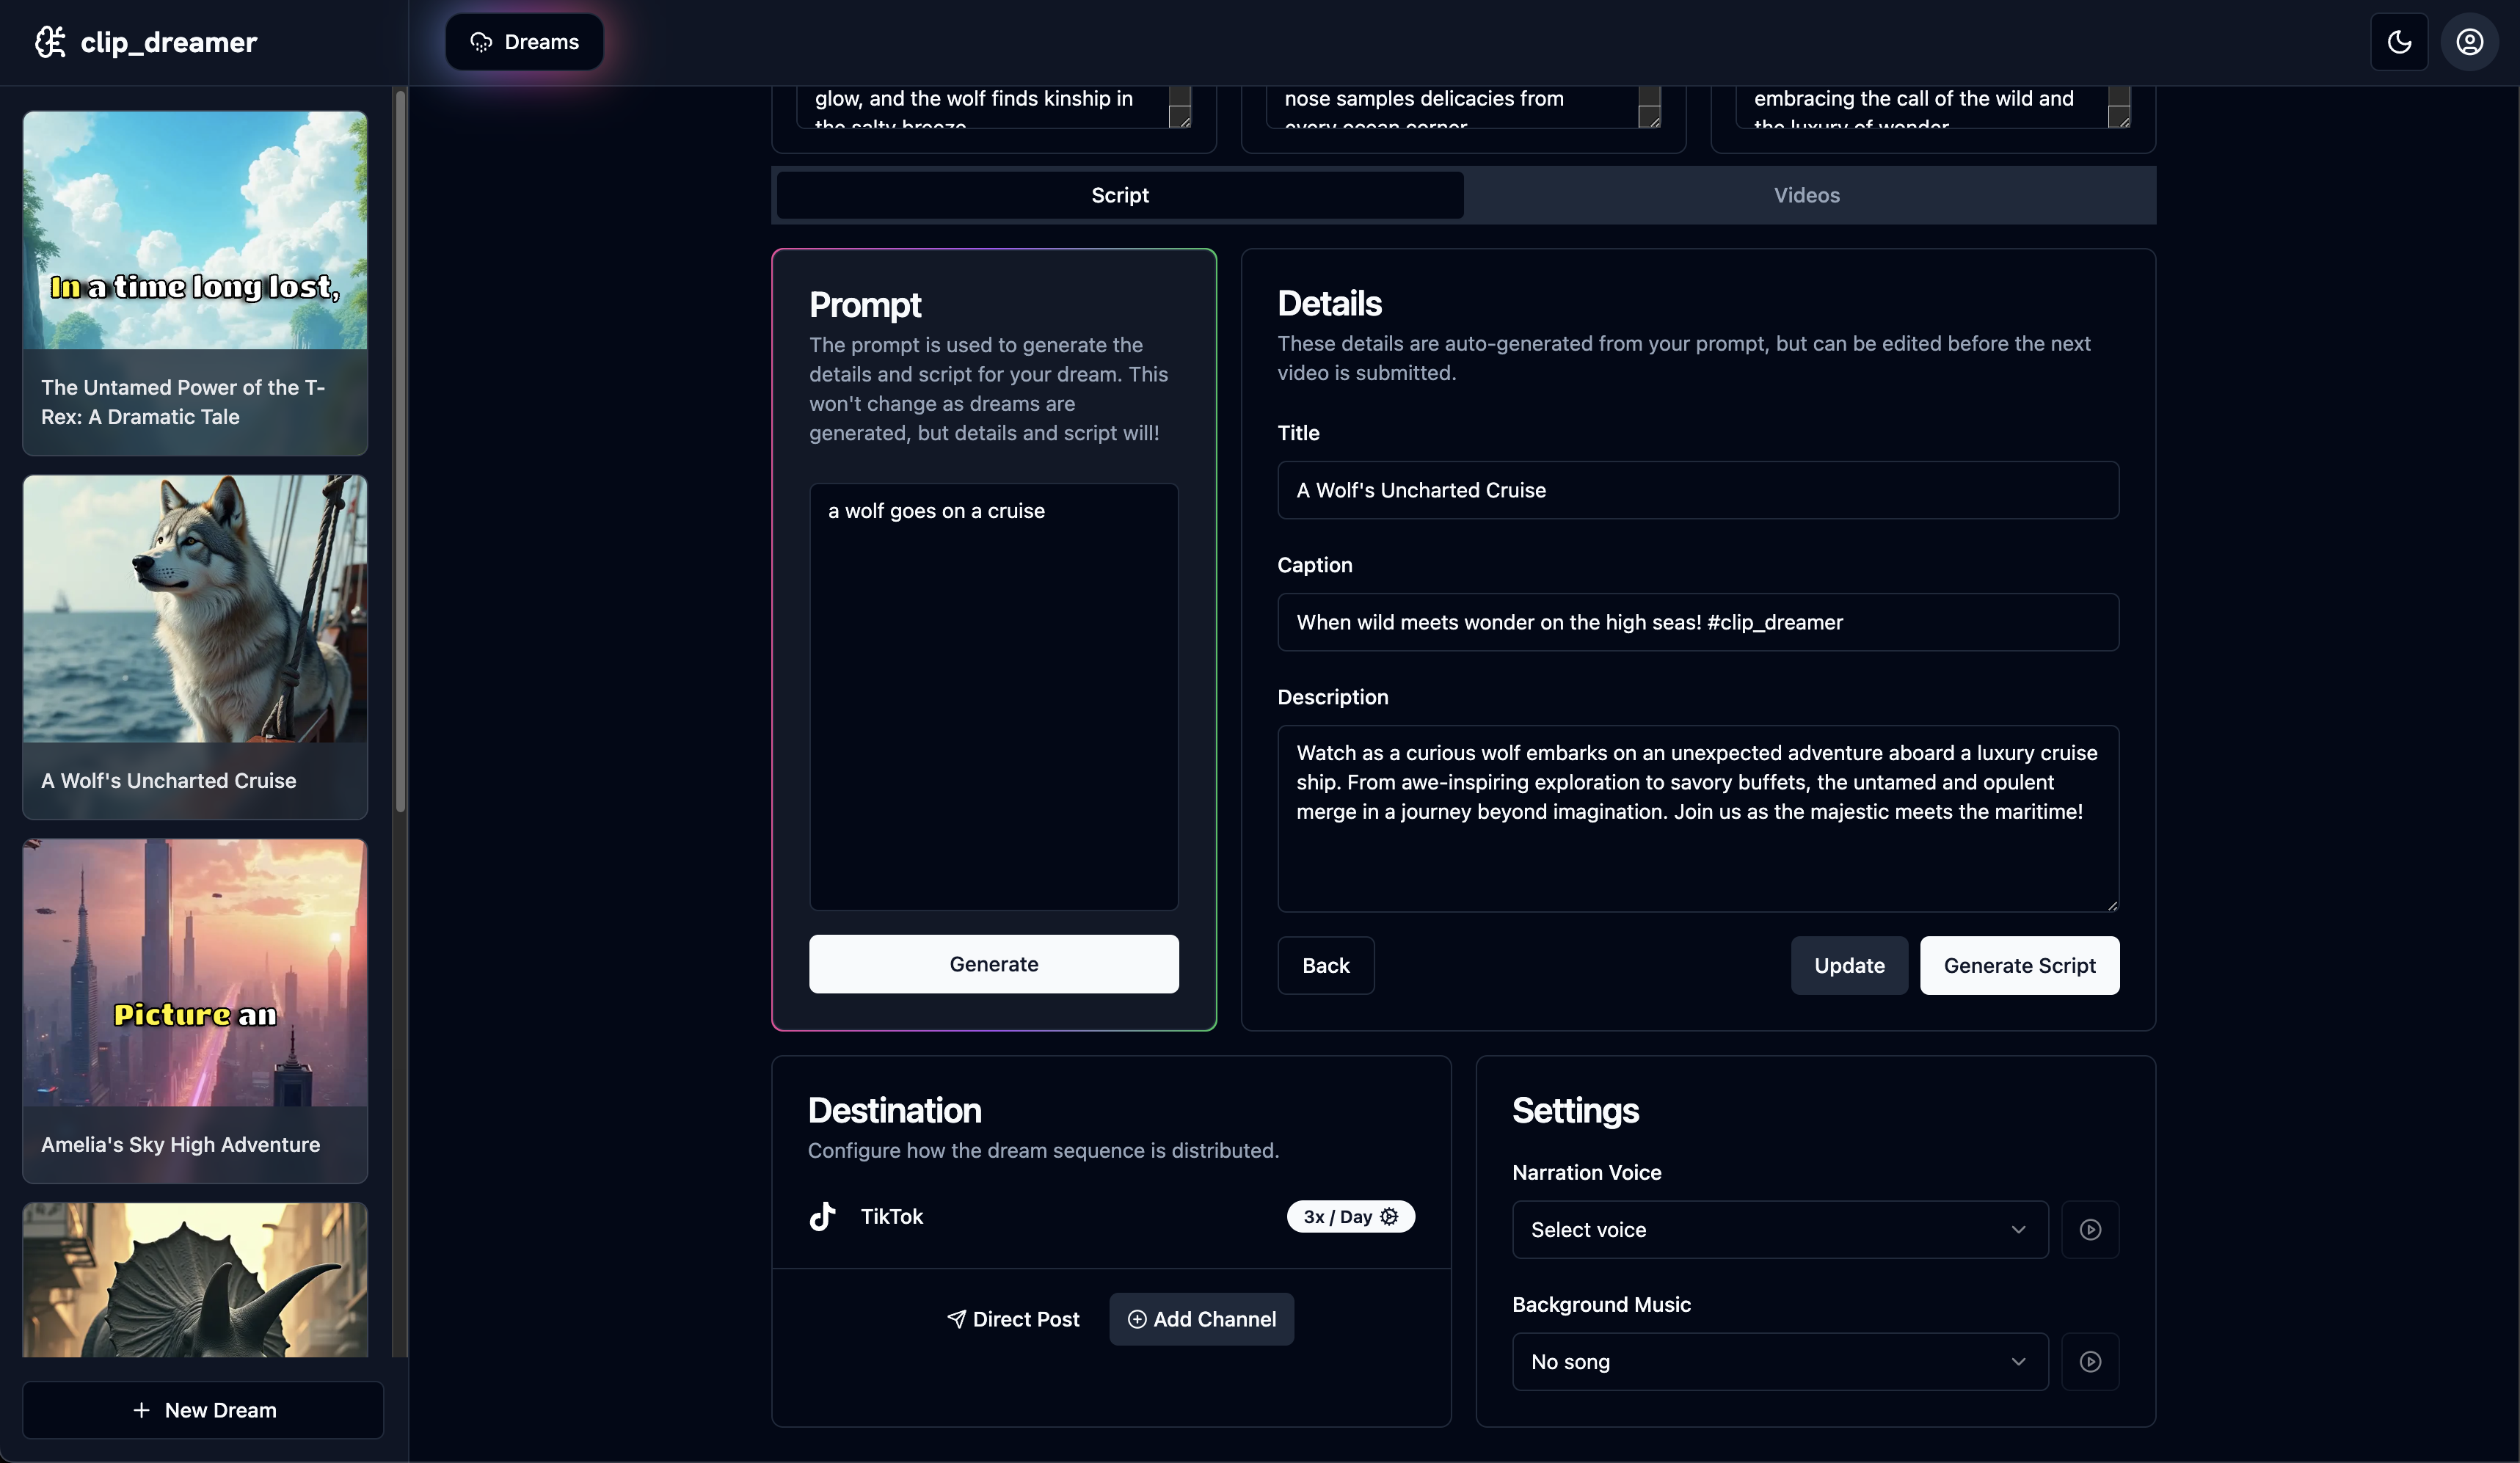Screen dimensions: 2520x1463
Task: Click the Direct Post button
Action: tap(1014, 1319)
